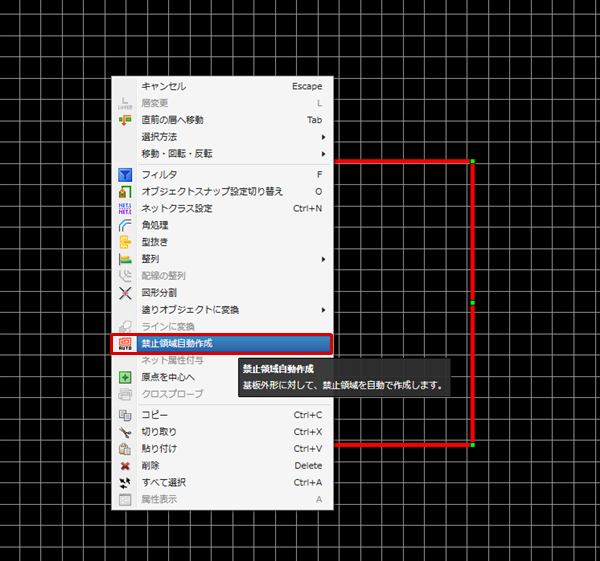Viewport: 600px width, 561px height.
Task: Click the alignment (整列) icon
Action: point(125,259)
